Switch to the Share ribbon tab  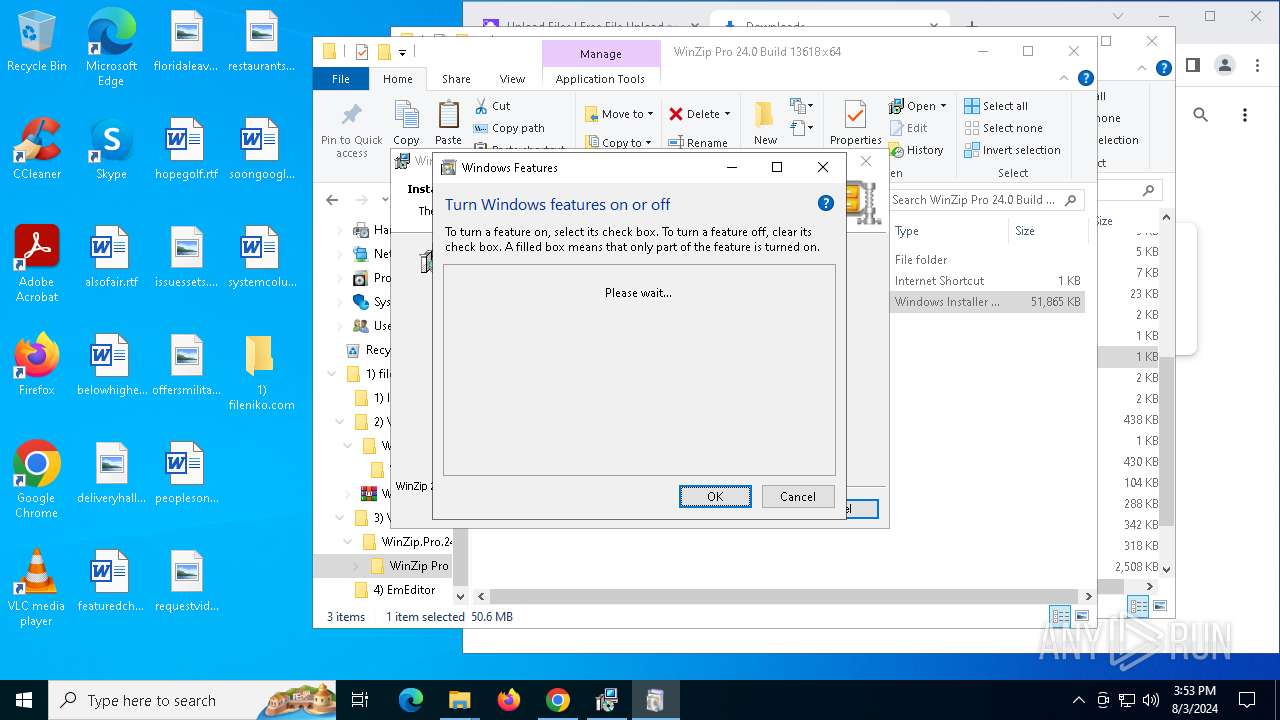456,79
